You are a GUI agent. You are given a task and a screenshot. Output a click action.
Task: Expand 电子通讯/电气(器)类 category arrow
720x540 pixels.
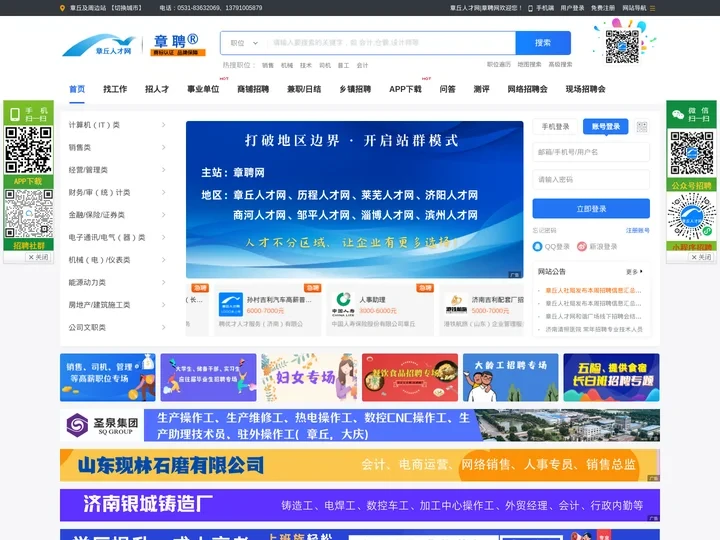[x=163, y=237]
